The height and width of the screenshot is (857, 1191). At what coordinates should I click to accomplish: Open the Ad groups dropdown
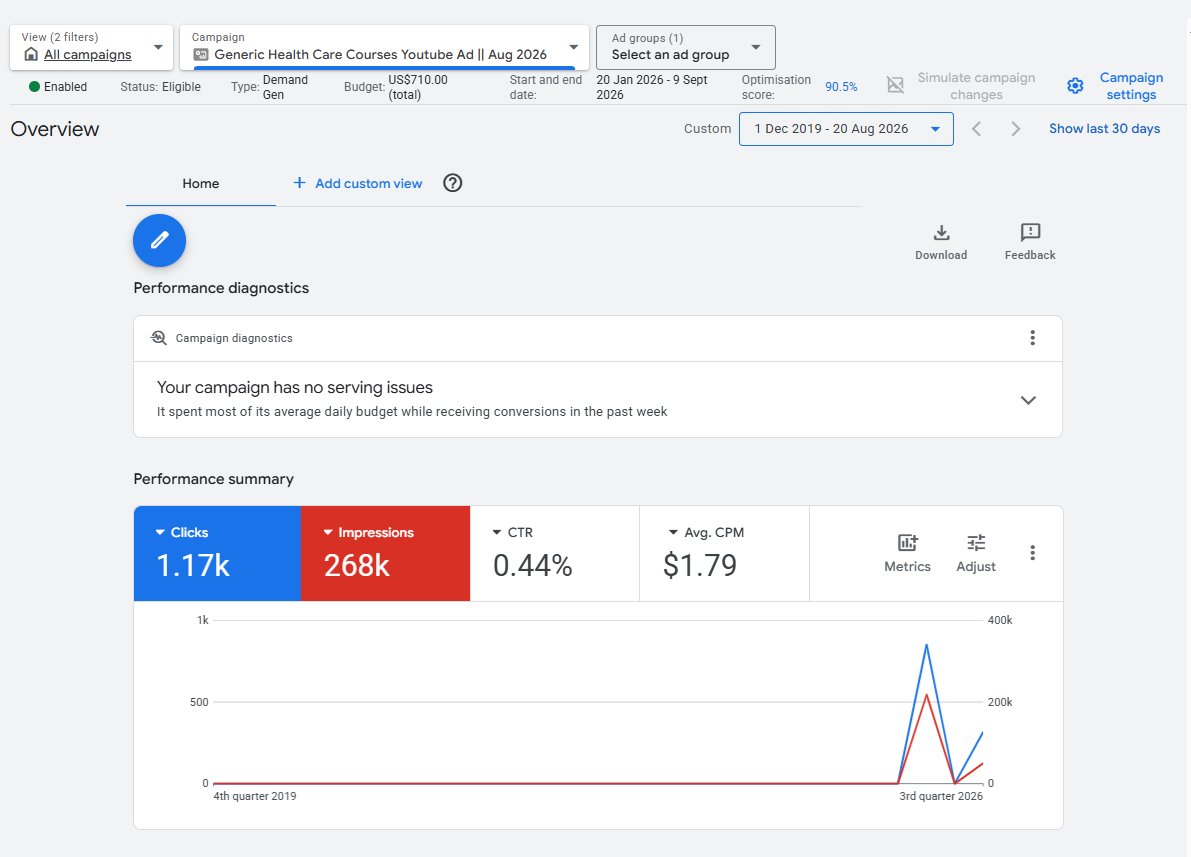point(686,47)
